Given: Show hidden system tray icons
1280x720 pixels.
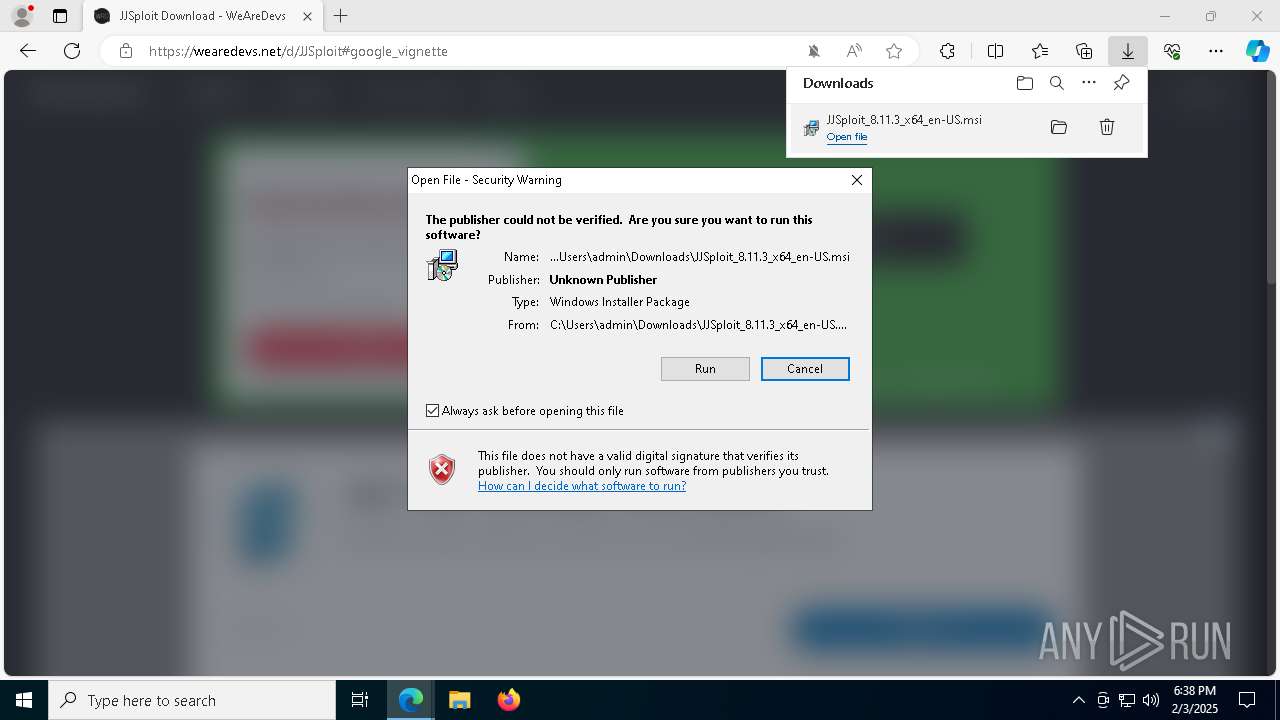Looking at the screenshot, I should point(1078,700).
